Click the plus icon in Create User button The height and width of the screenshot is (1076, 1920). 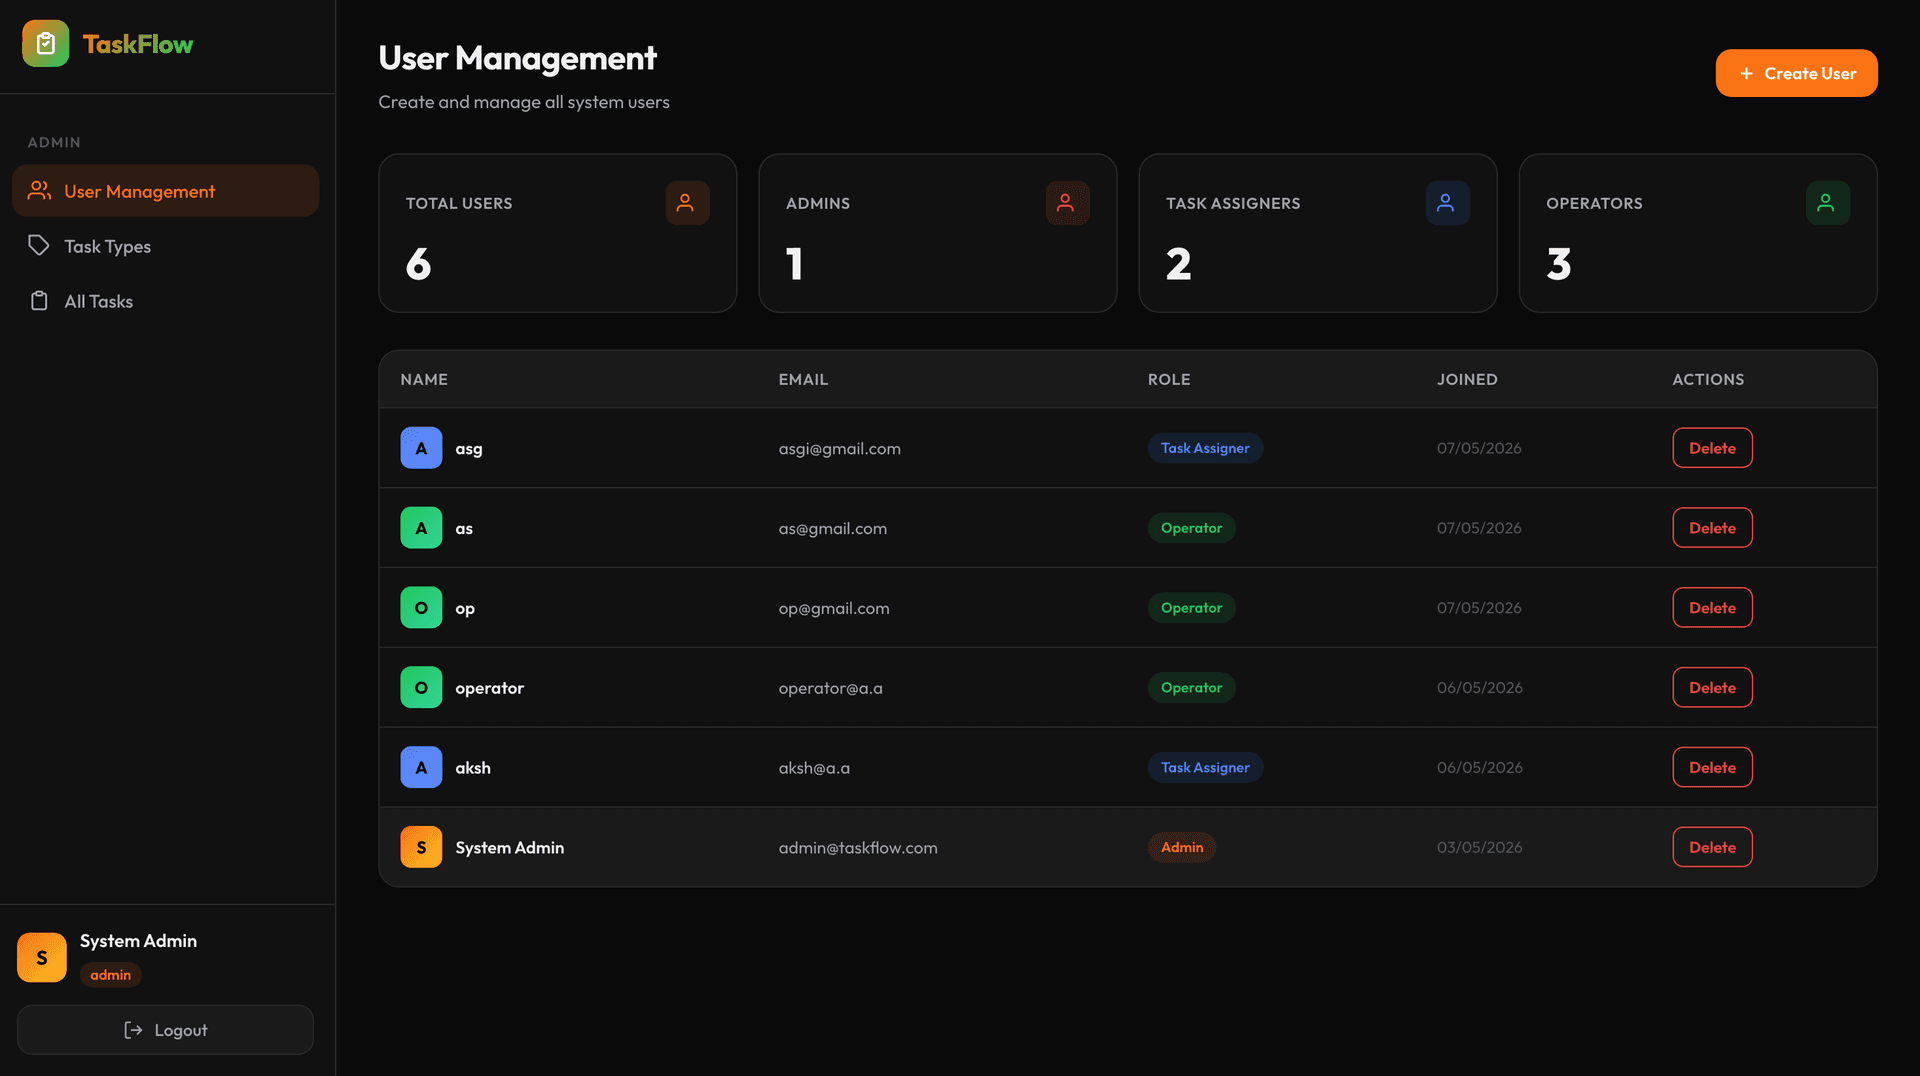(x=1746, y=74)
